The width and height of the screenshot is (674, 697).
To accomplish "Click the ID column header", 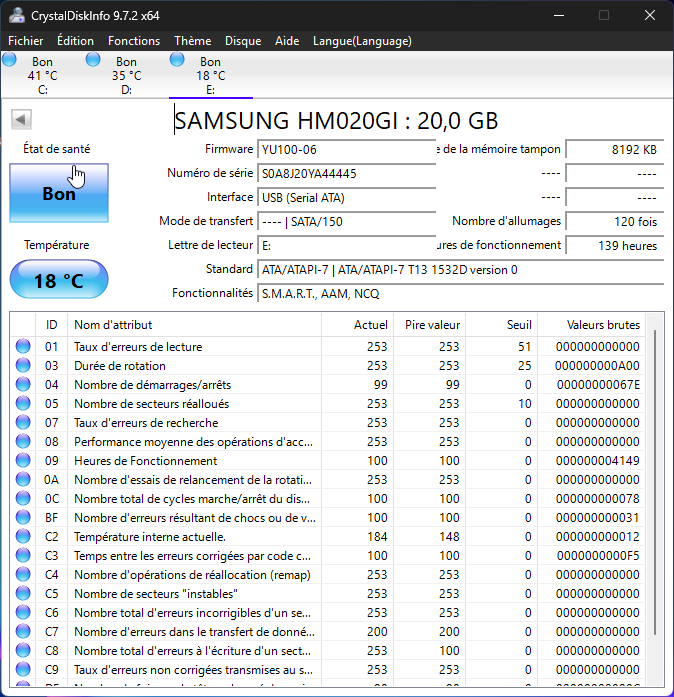I will pyautogui.click(x=52, y=325).
